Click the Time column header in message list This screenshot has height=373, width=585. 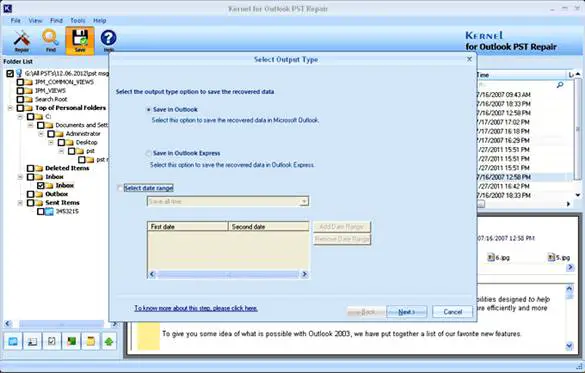(x=522, y=75)
